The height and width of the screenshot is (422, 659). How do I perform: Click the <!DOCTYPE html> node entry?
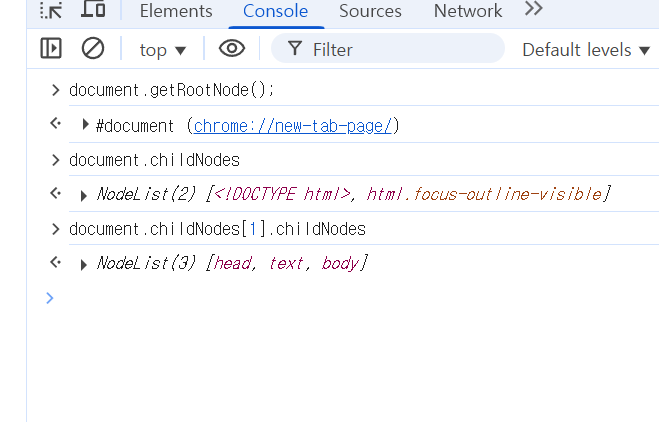(x=282, y=194)
